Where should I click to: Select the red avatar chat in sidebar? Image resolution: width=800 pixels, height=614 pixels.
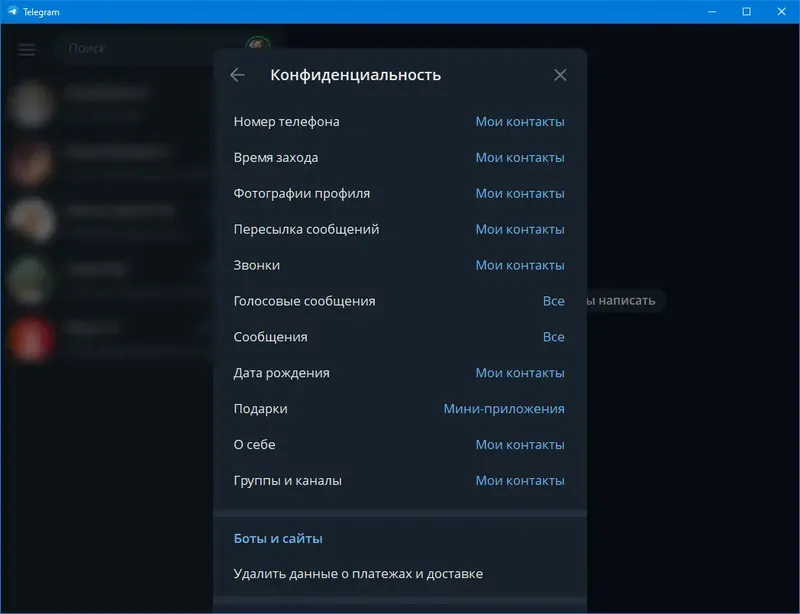point(31,339)
